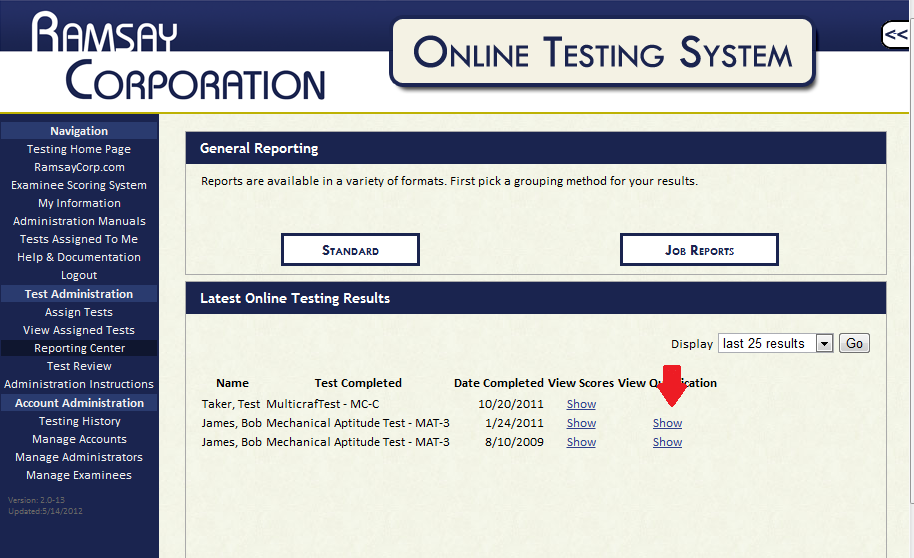Viewport: 914px width, 558px height.
Task: Open My Information
Action: (79, 203)
